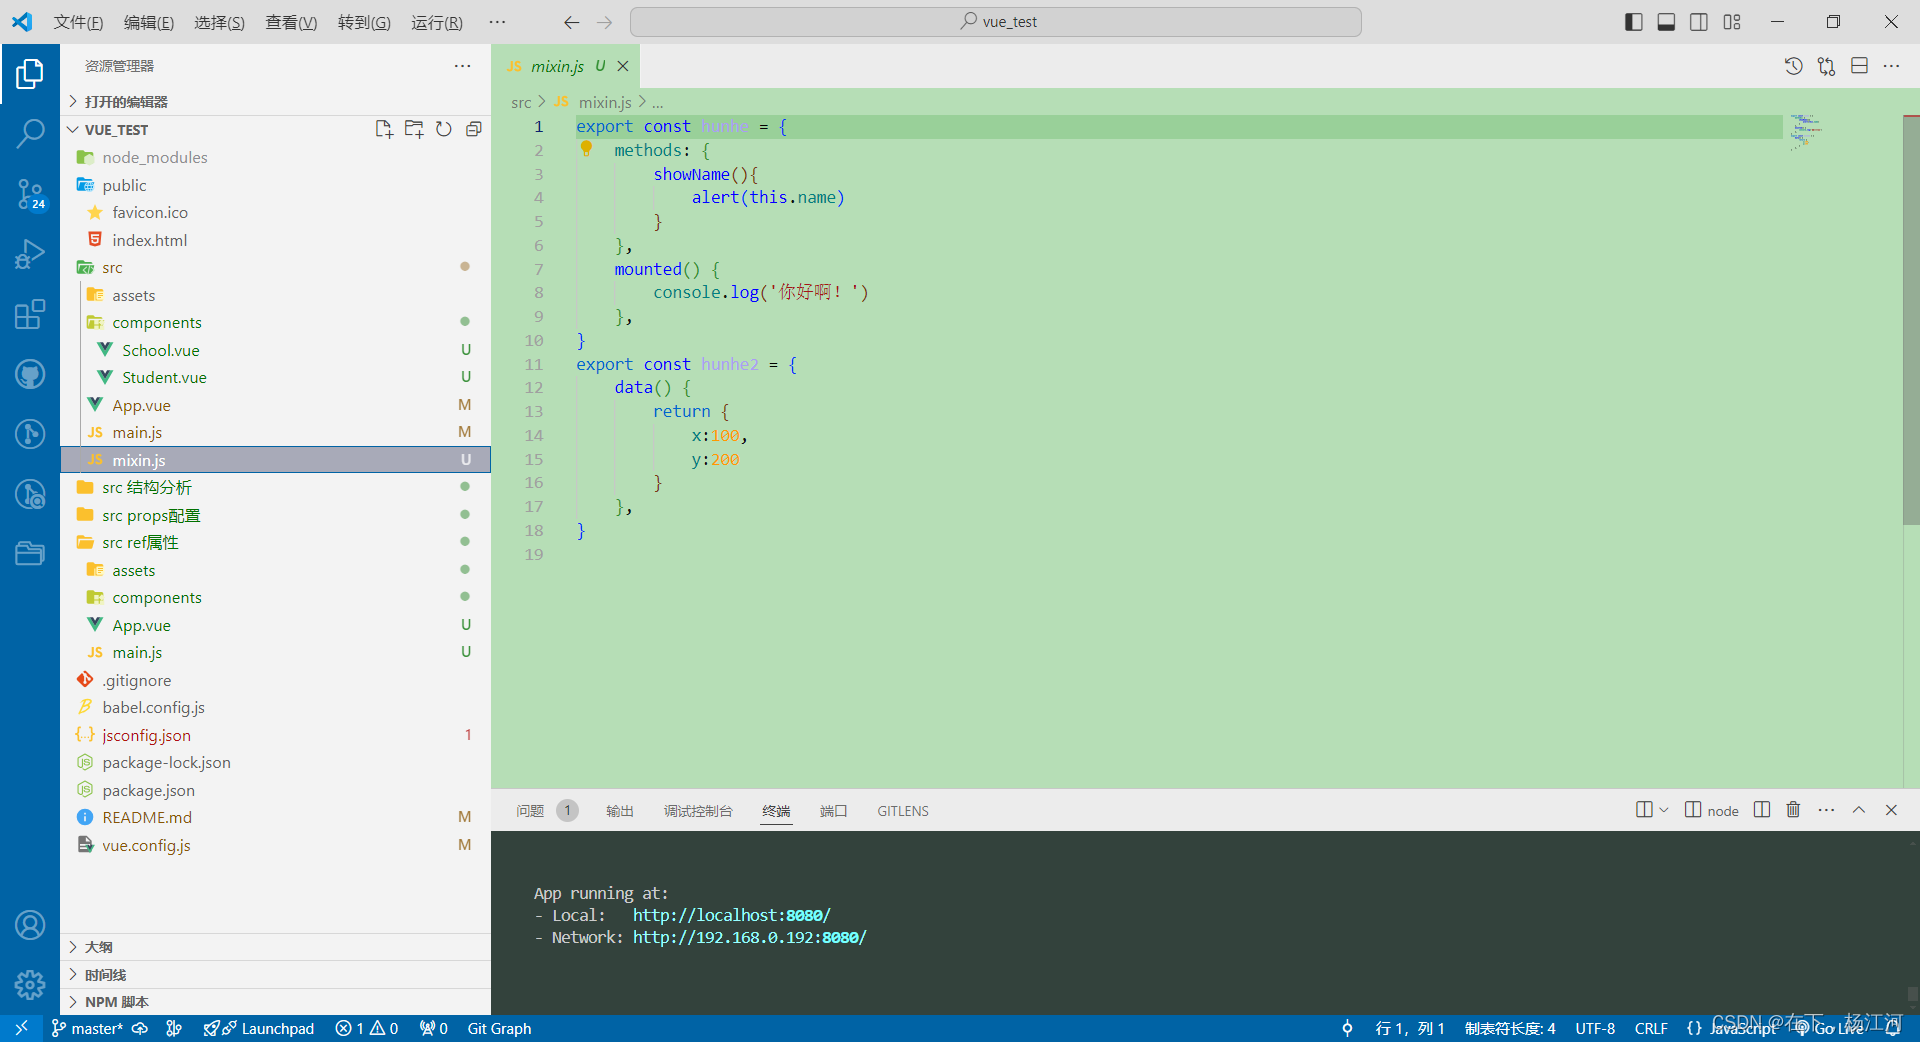The height and width of the screenshot is (1042, 1920).
Task: Click Launchpad in the status bar
Action: (258, 1028)
